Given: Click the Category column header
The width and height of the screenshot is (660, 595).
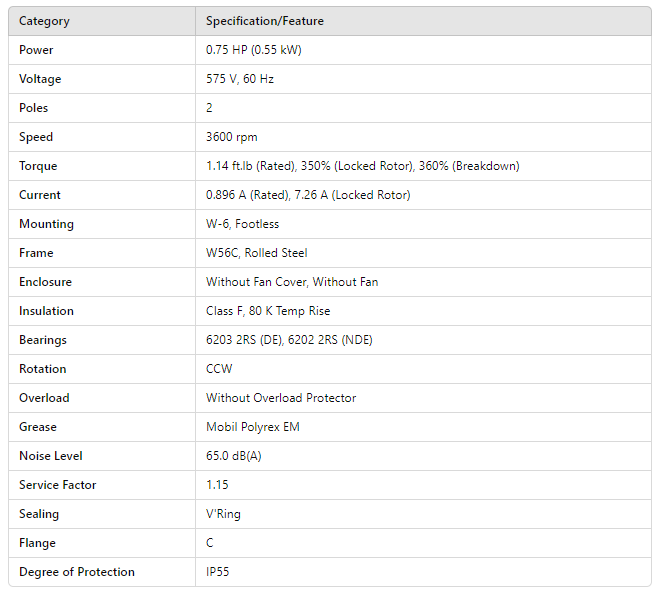Looking at the screenshot, I should (44, 21).
